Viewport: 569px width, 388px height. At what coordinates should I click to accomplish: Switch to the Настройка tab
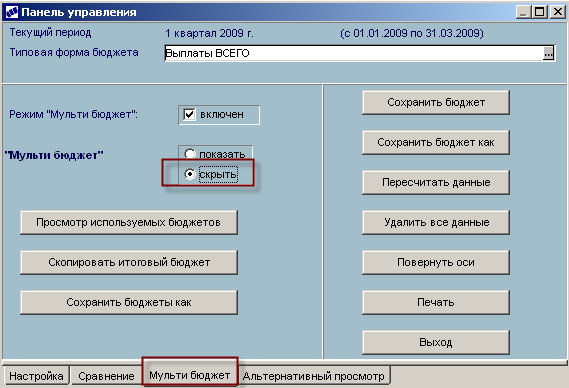(x=36, y=376)
